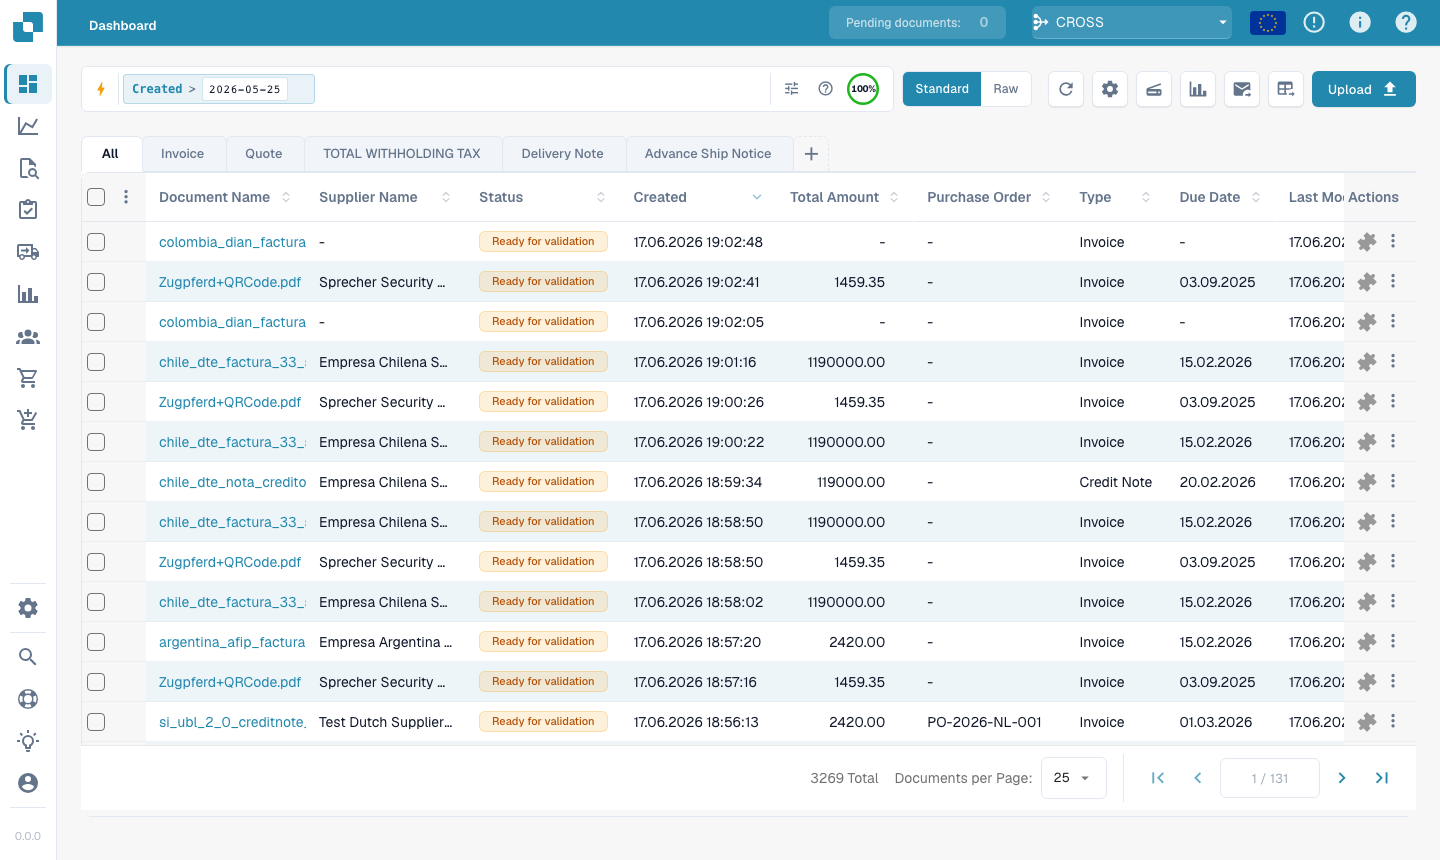
Task: Open the lightbulb tips icon in sidebar
Action: tap(28, 741)
